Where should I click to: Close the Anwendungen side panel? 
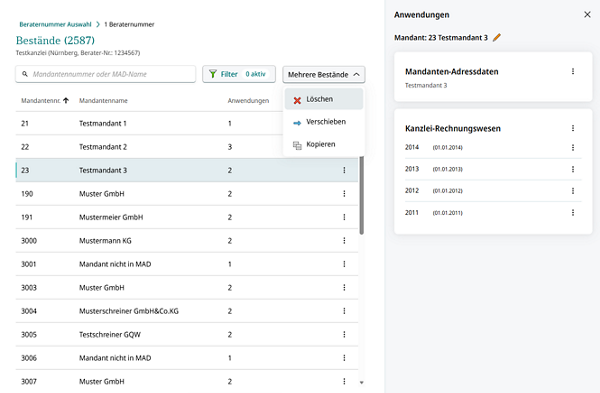pyautogui.click(x=587, y=15)
